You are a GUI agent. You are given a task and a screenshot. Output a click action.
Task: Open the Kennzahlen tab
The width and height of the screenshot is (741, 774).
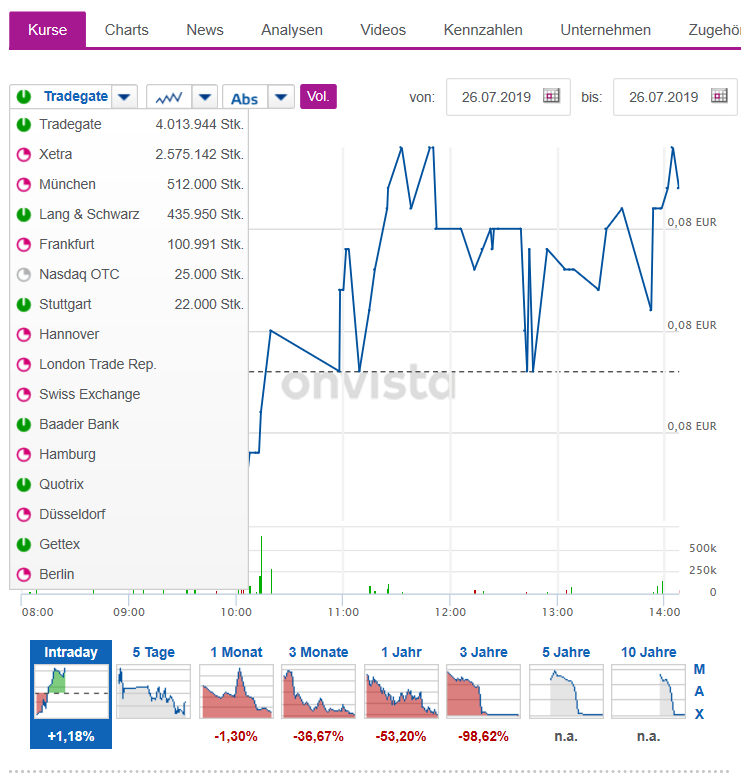tap(483, 30)
